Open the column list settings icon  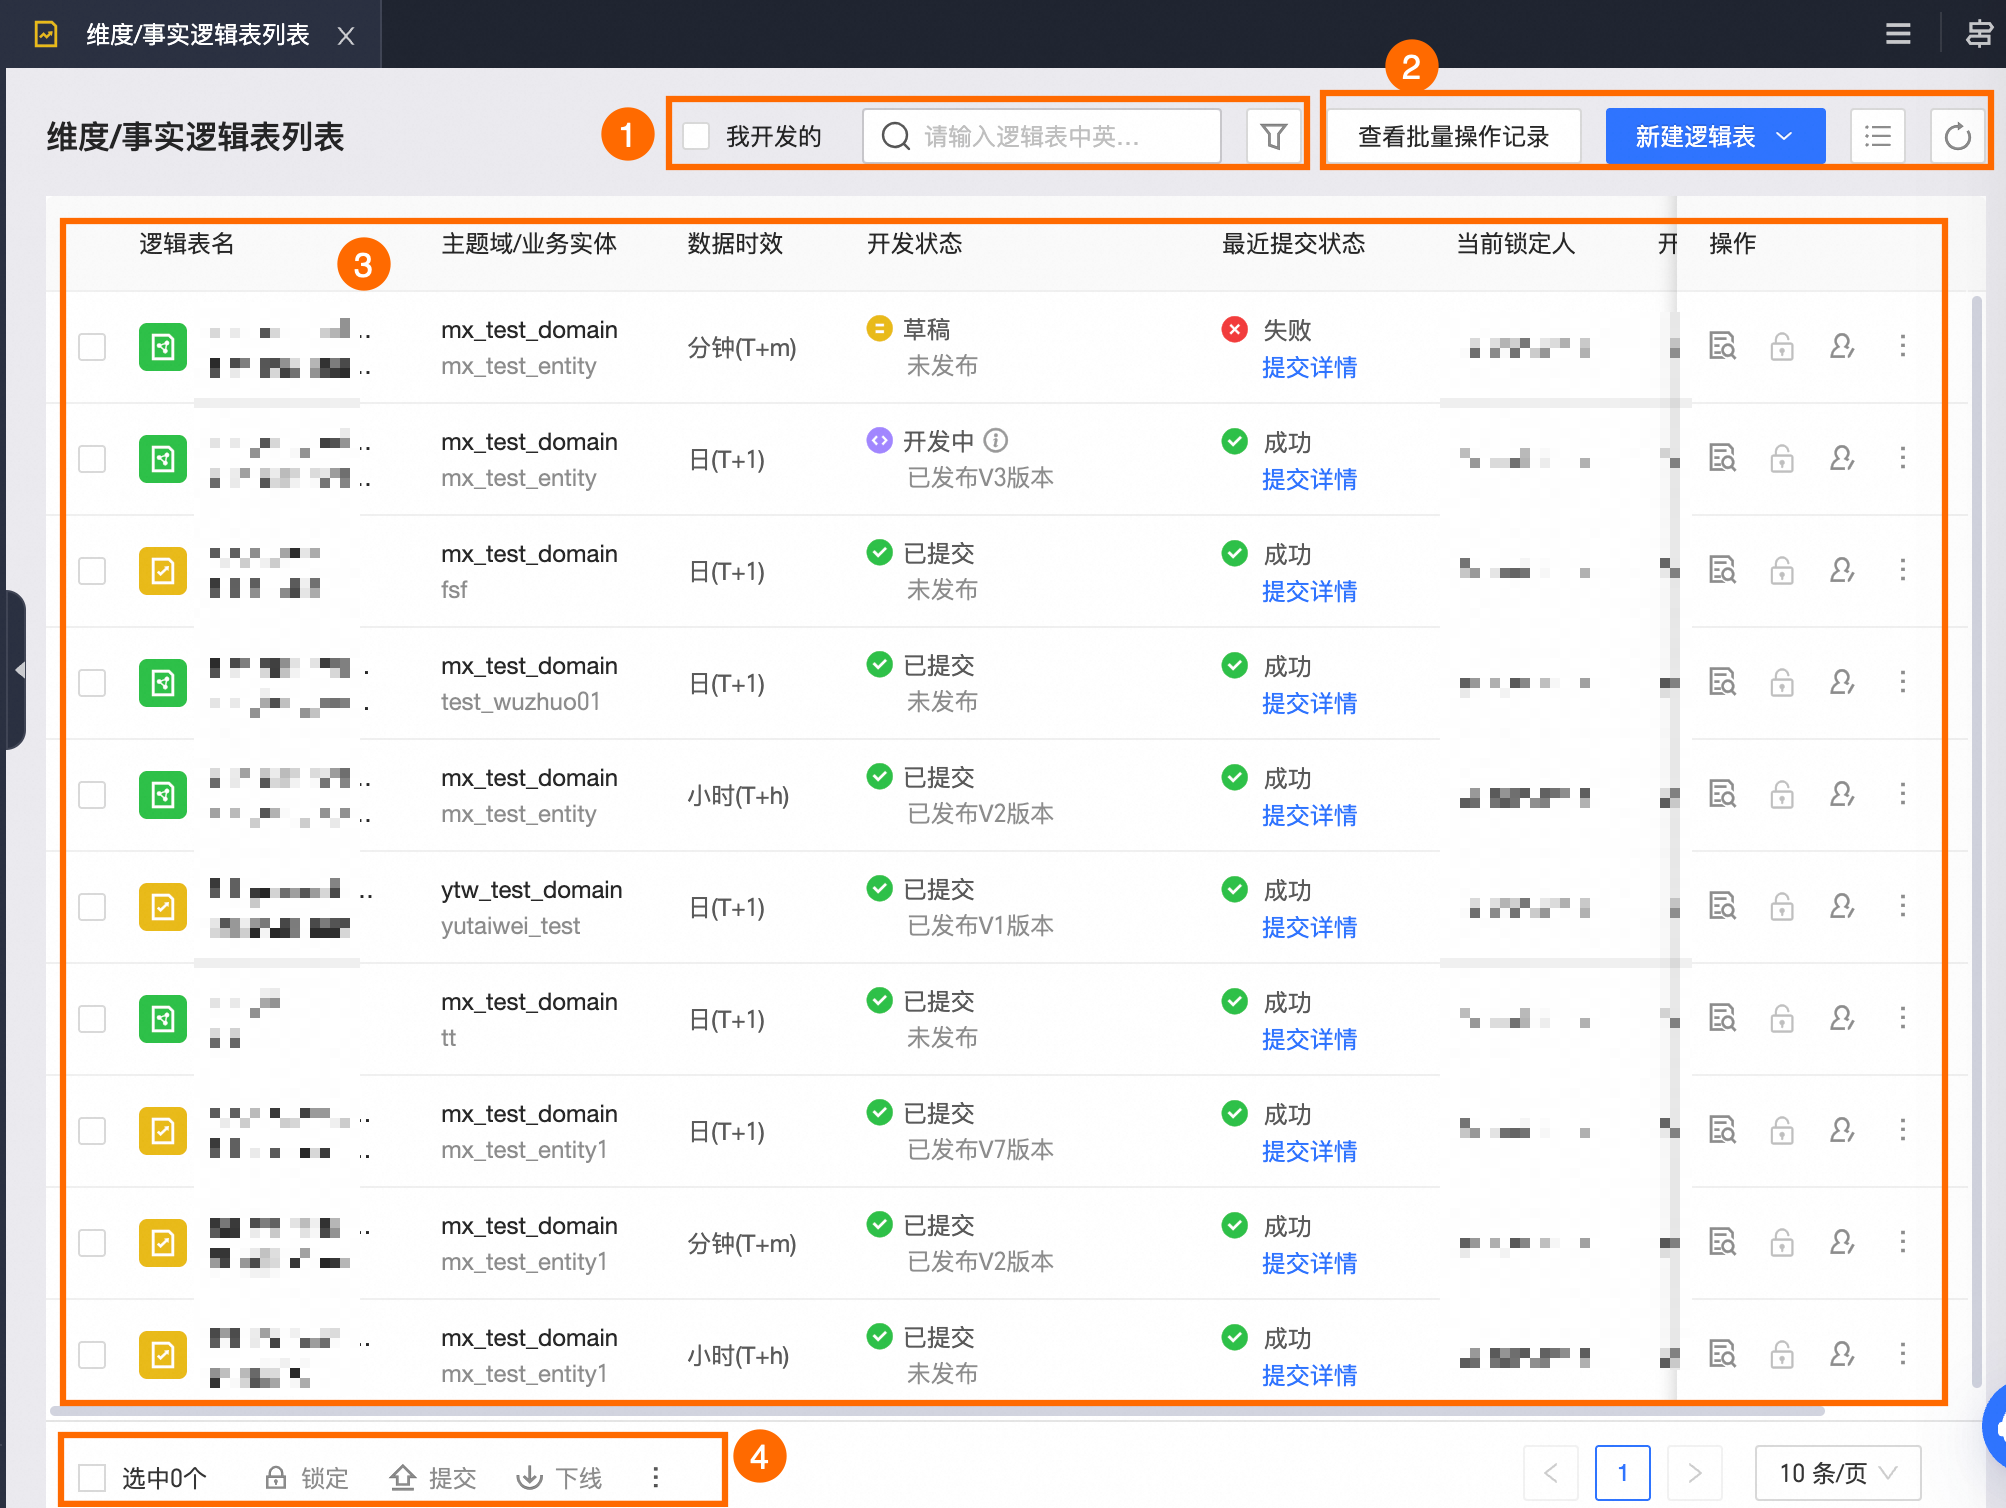click(x=1877, y=136)
